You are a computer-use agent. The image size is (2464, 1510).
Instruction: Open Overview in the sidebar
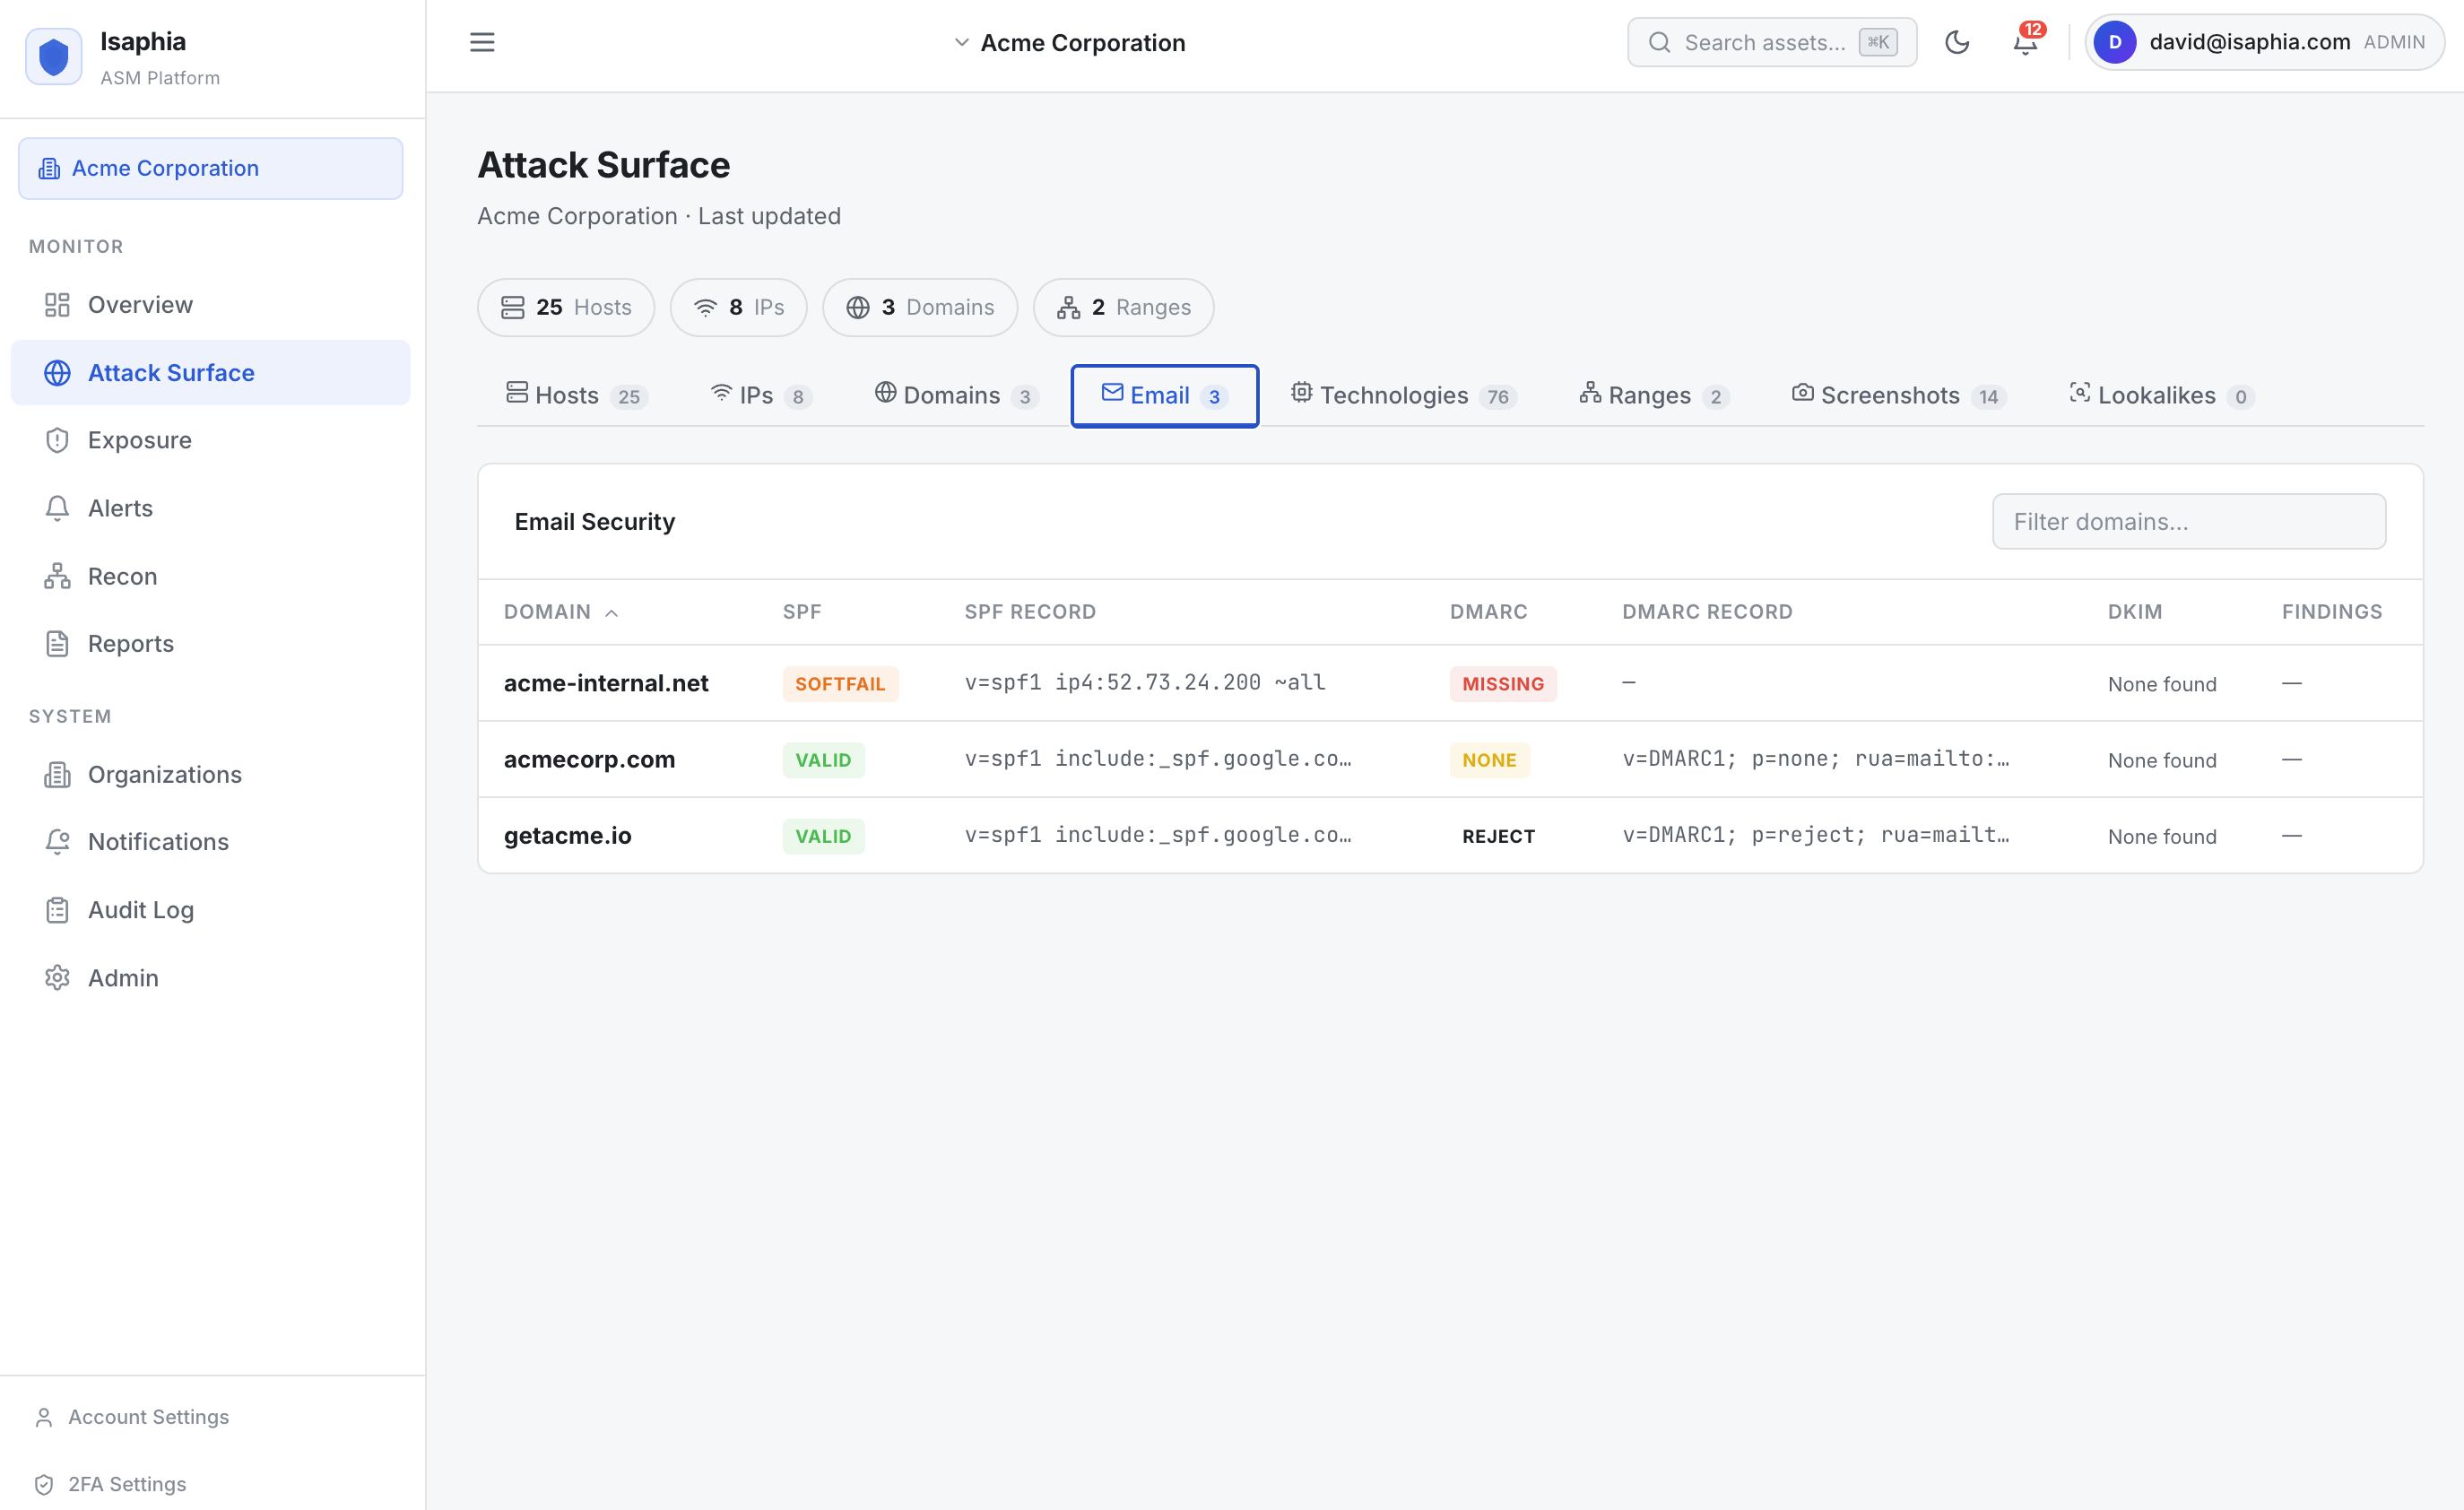coord(211,305)
